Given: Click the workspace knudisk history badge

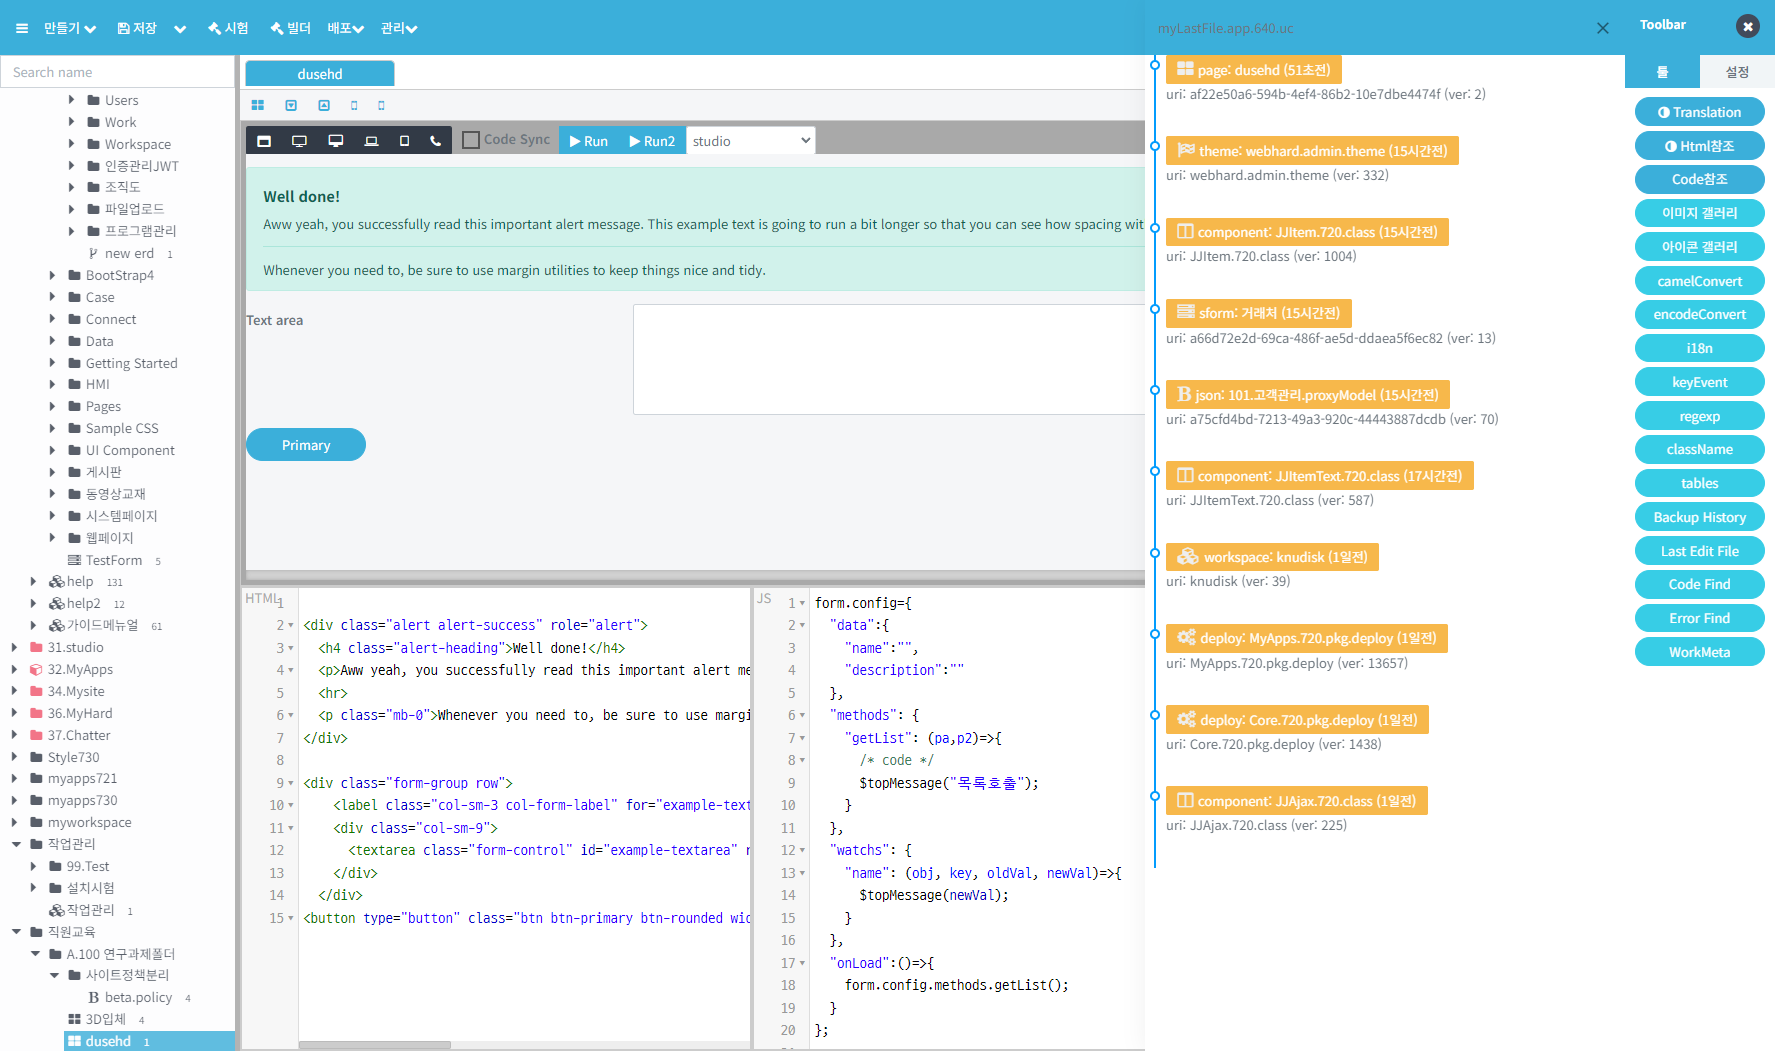Looking at the screenshot, I should tap(1272, 557).
